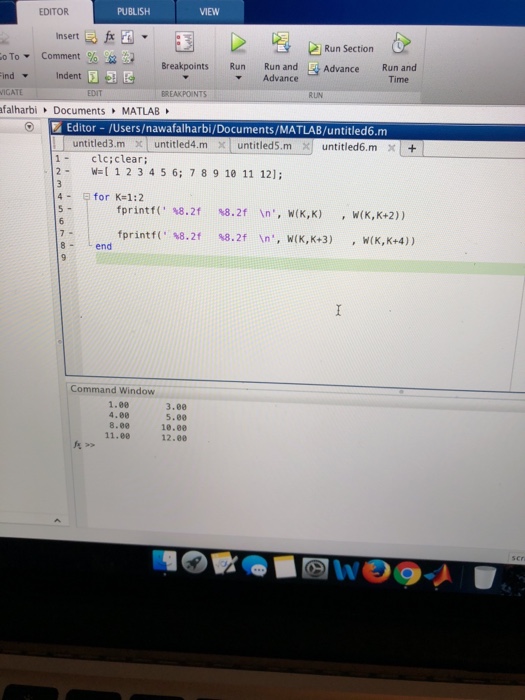
Task: Open Messages in the Dock
Action: tap(254, 567)
